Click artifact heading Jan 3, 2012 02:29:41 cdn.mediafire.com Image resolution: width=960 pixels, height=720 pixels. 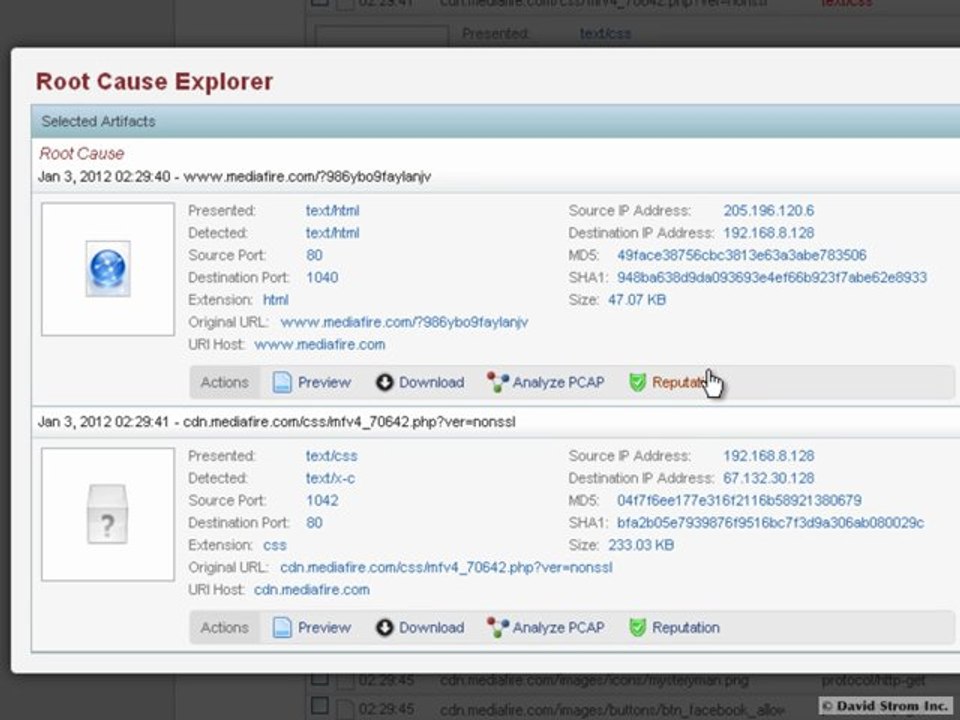pos(277,422)
